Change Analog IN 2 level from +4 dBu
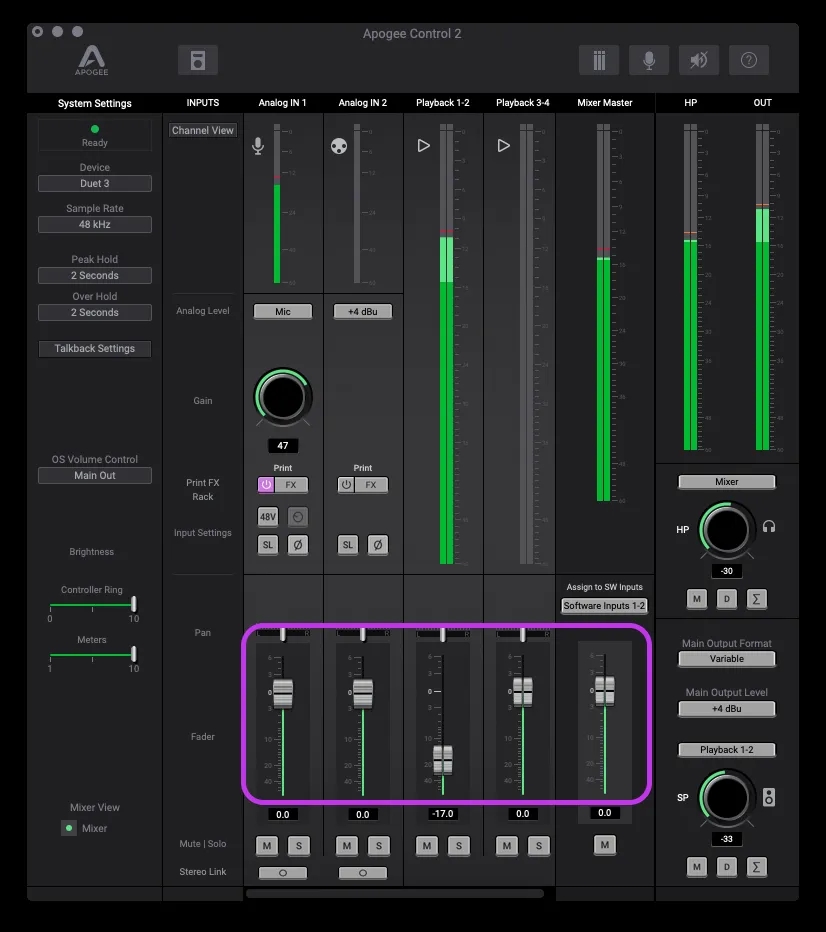The width and height of the screenshot is (826, 932). (362, 311)
